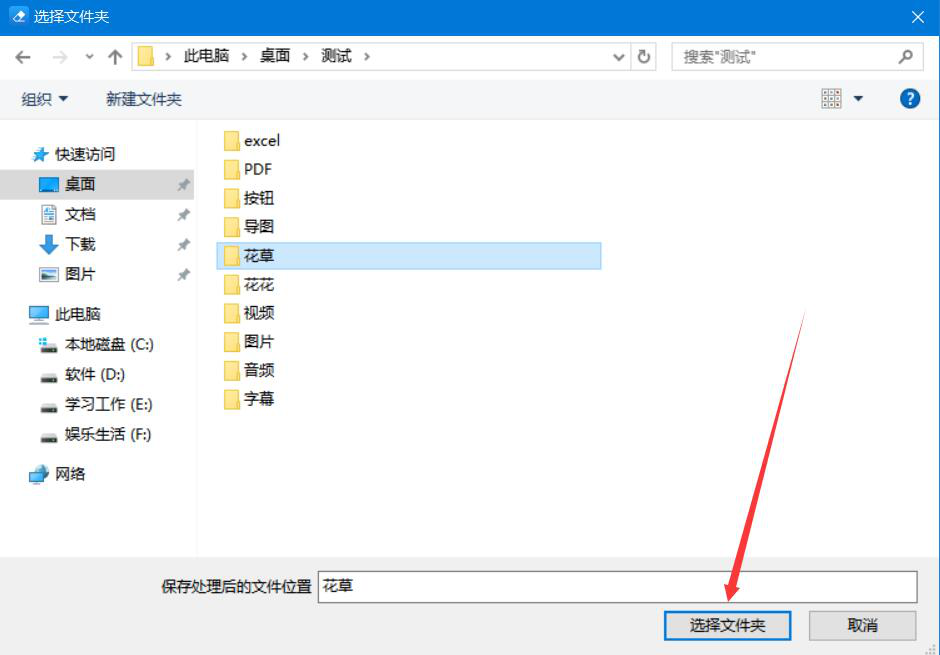This screenshot has height=655, width=940.
Task: Refresh the folder listing
Action: click(643, 57)
